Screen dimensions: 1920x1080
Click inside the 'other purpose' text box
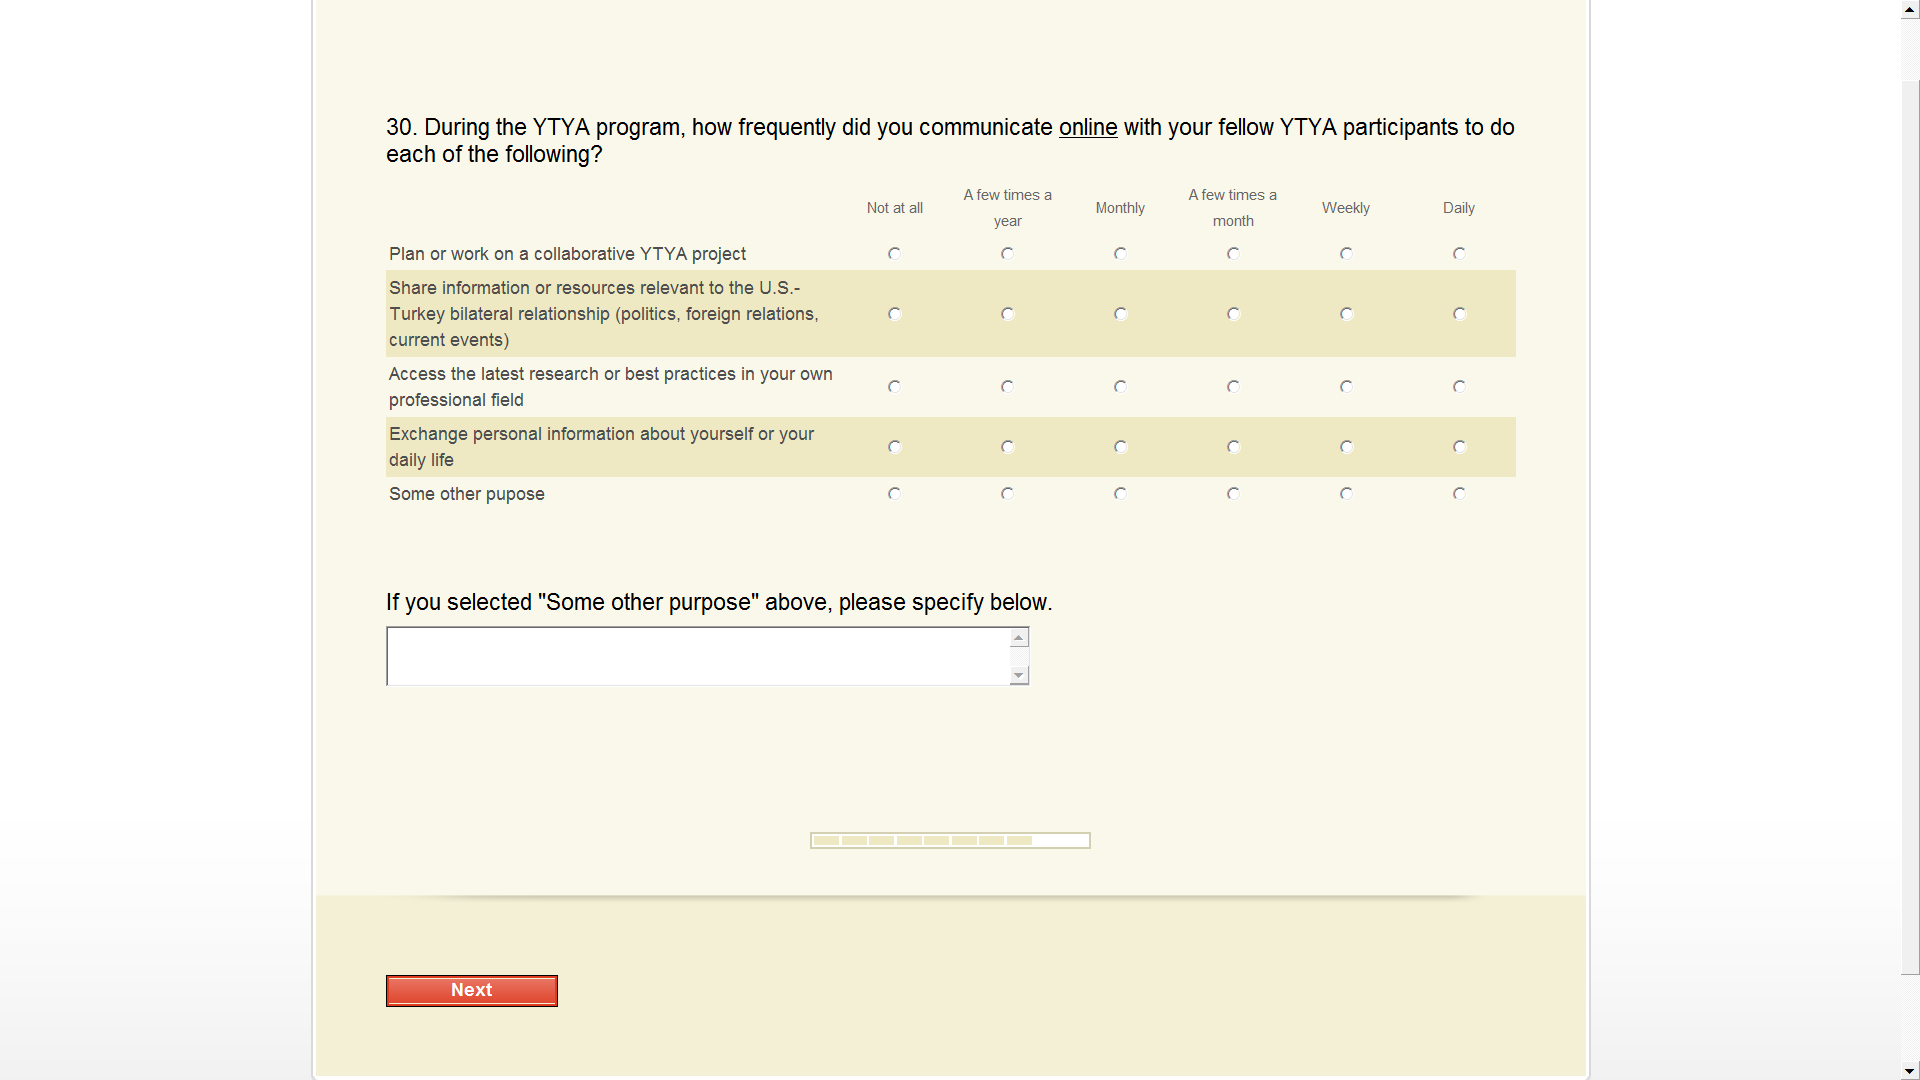pyautogui.click(x=698, y=656)
